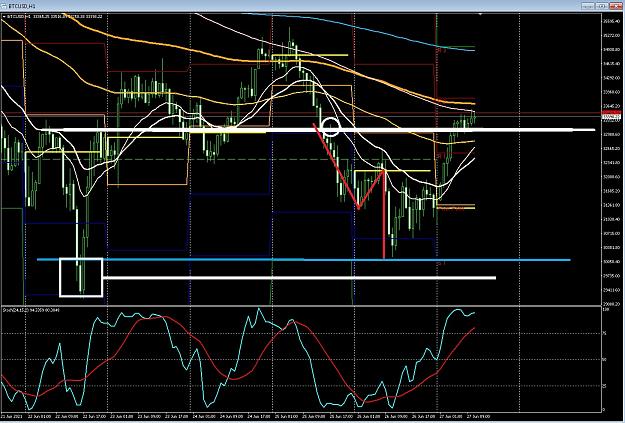Viewport: 625px width, 423px height.
Task: Minimize the BTCUSD,H1 chart window
Action: pos(588,6)
